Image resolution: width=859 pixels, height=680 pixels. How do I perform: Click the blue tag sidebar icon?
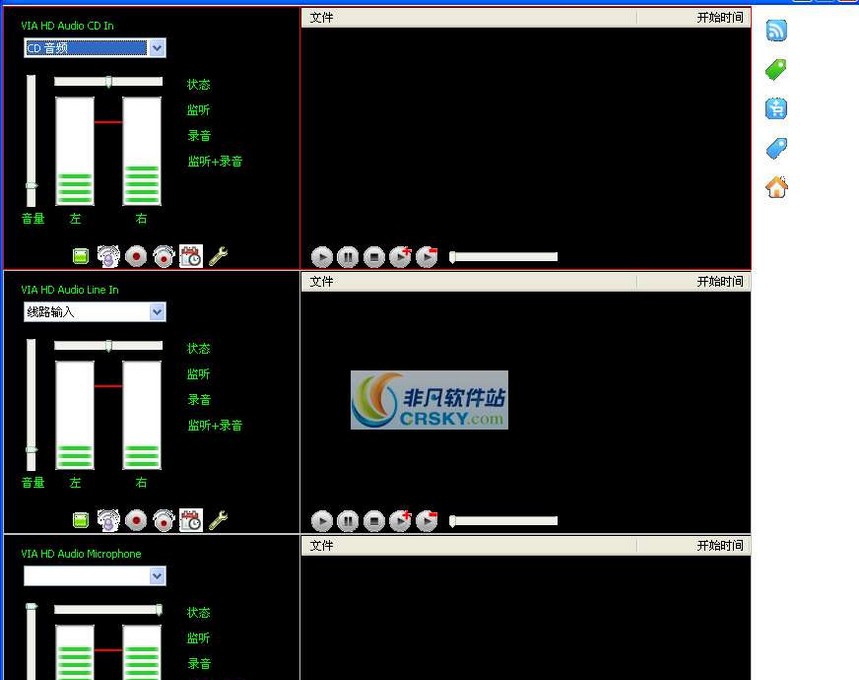click(x=776, y=148)
